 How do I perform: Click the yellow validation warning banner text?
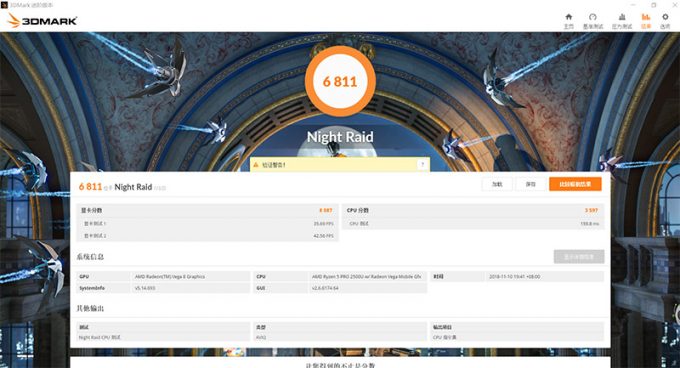coord(274,165)
